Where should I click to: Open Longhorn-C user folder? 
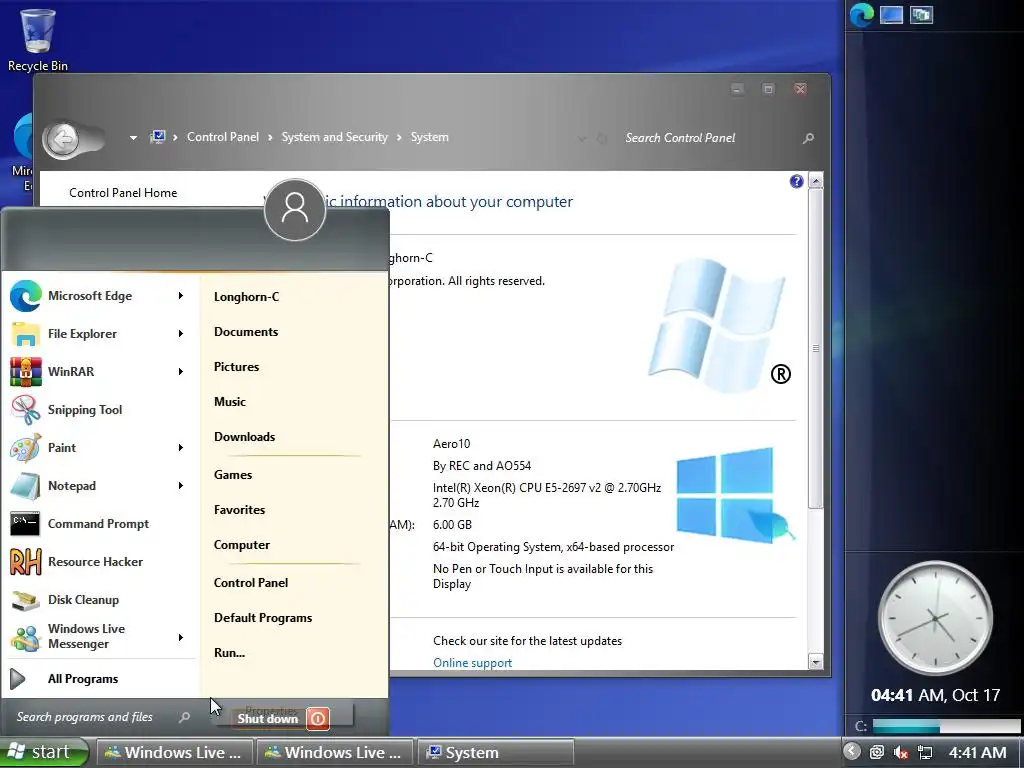point(246,296)
